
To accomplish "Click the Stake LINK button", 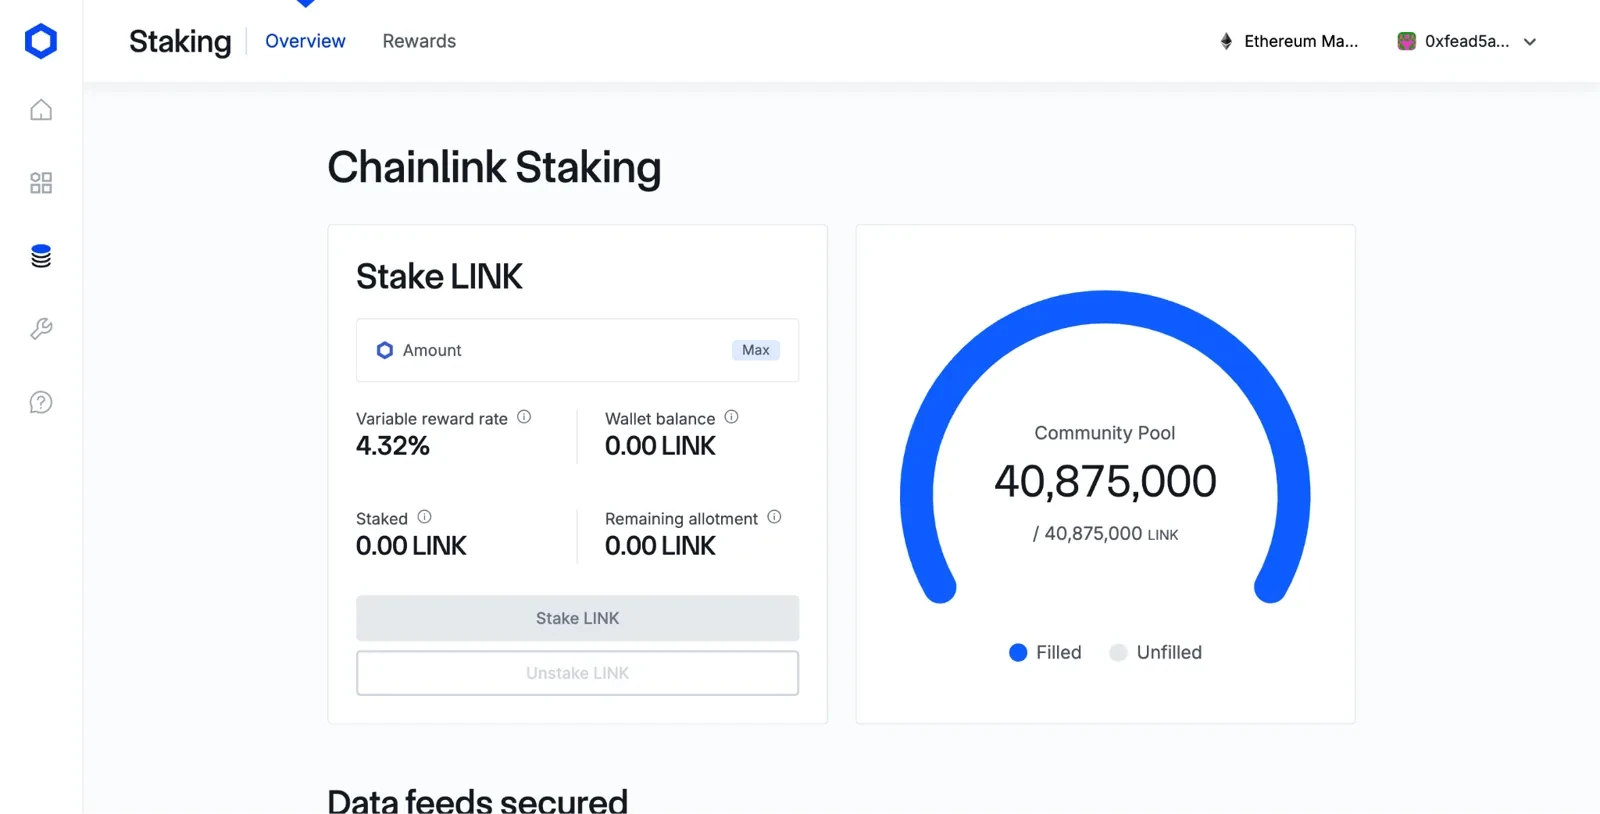I will point(578,618).
